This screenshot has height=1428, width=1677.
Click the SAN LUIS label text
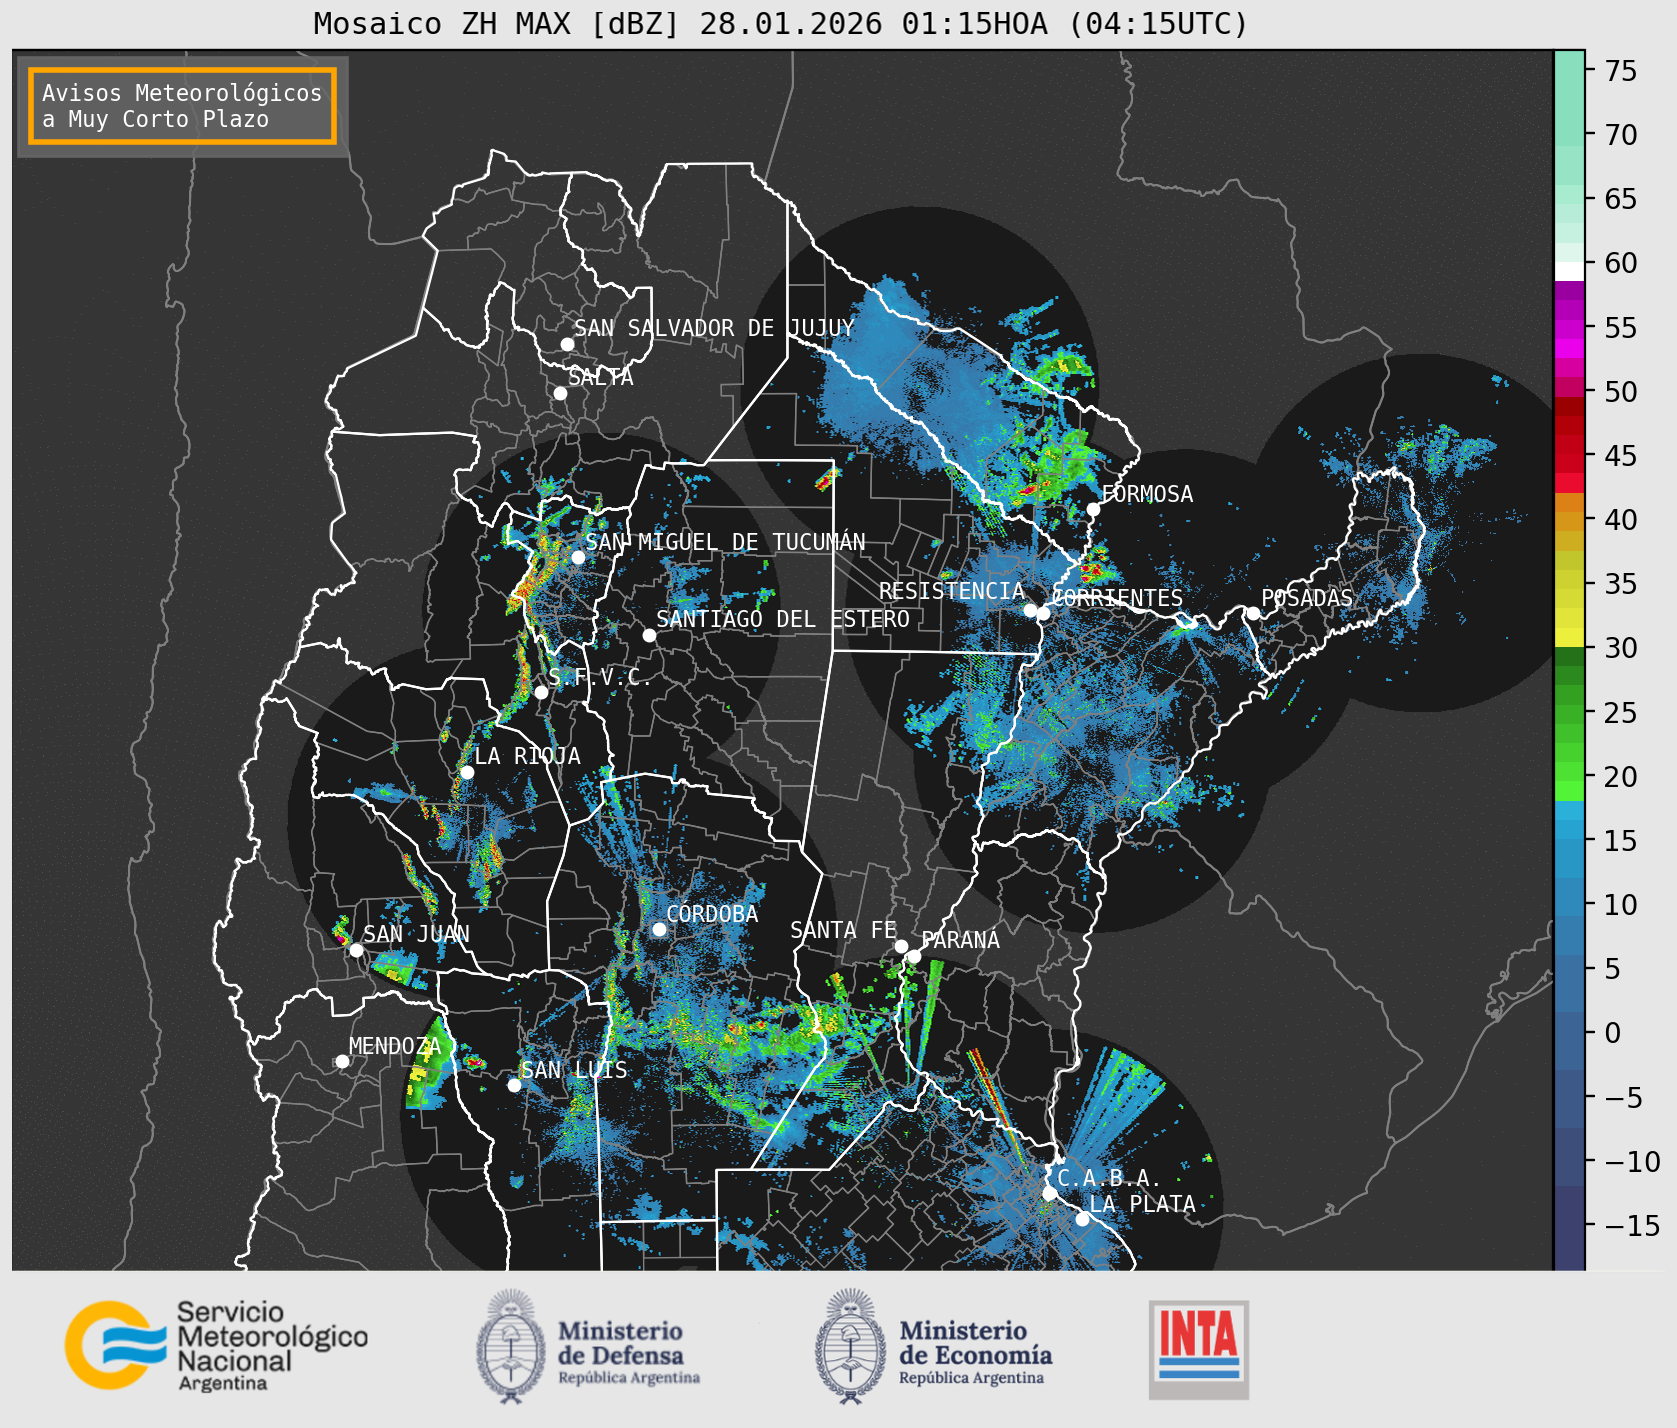575,1070
